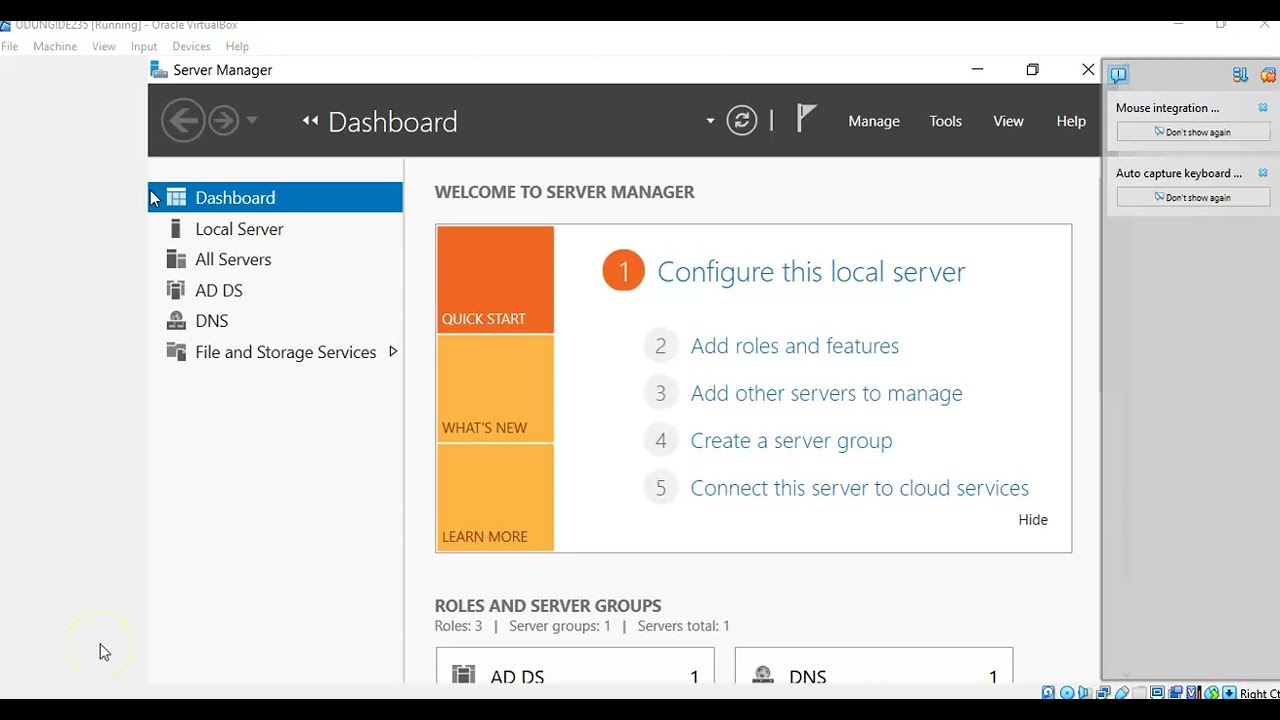Click the Server Manager back arrow button
Image resolution: width=1280 pixels, height=720 pixels.
point(183,121)
